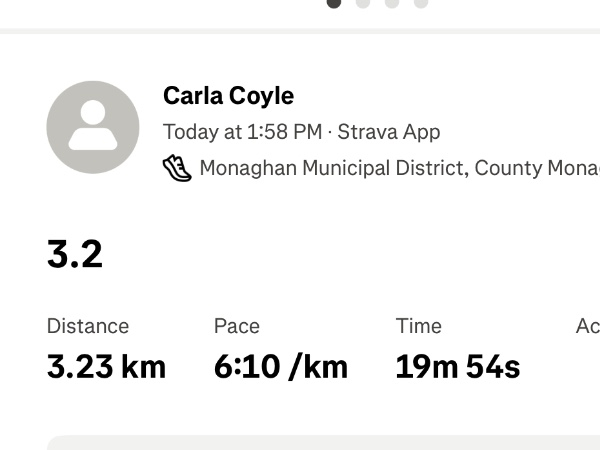The height and width of the screenshot is (450, 600).
Task: Open Carla Coyle's profile avatar
Action: [93, 128]
